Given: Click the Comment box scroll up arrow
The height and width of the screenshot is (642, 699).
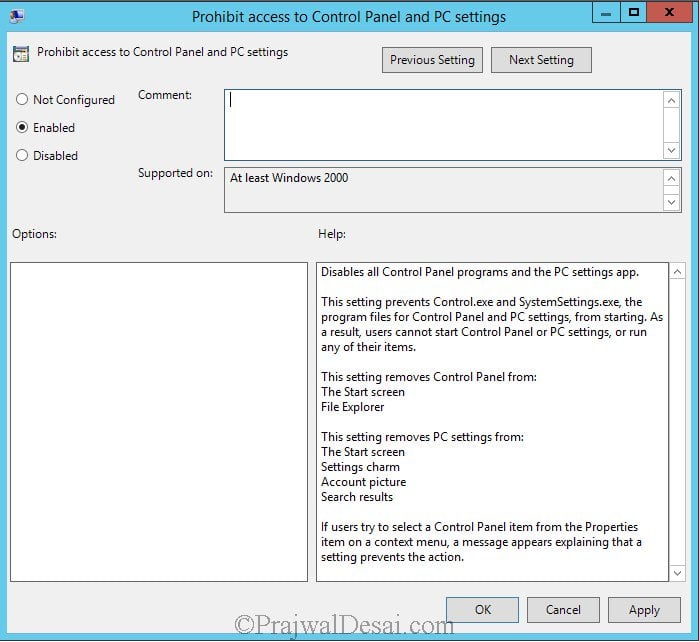Looking at the screenshot, I should pos(671,100).
